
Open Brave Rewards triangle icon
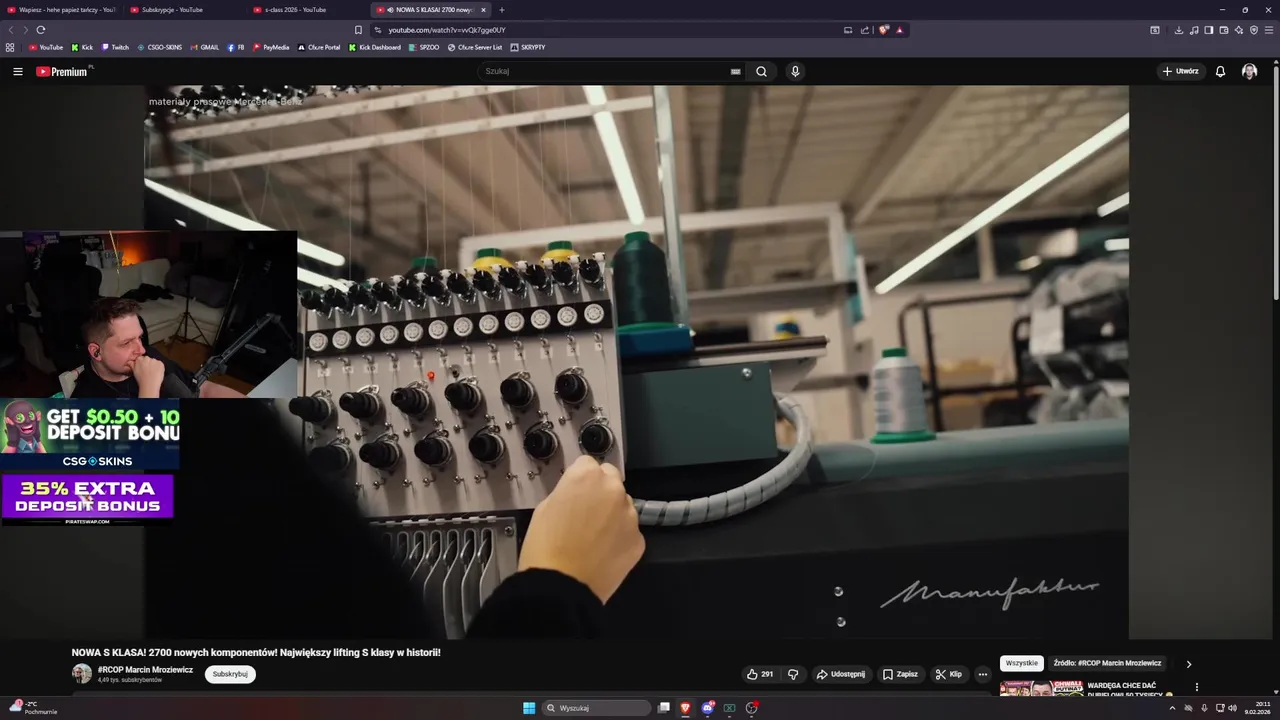tap(899, 30)
